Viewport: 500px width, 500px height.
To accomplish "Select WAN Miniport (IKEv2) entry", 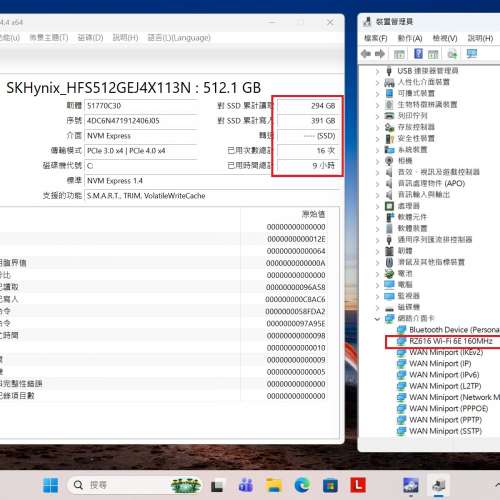I will 446,352.
